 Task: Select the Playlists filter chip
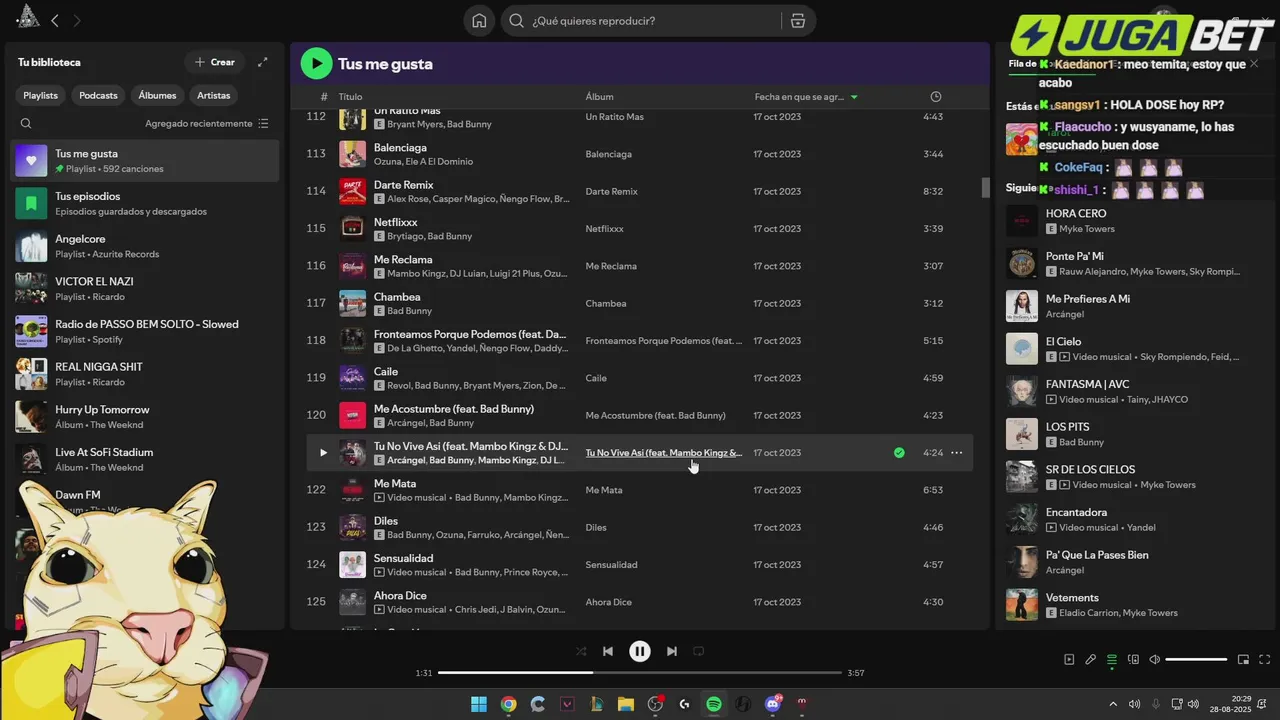click(x=41, y=95)
